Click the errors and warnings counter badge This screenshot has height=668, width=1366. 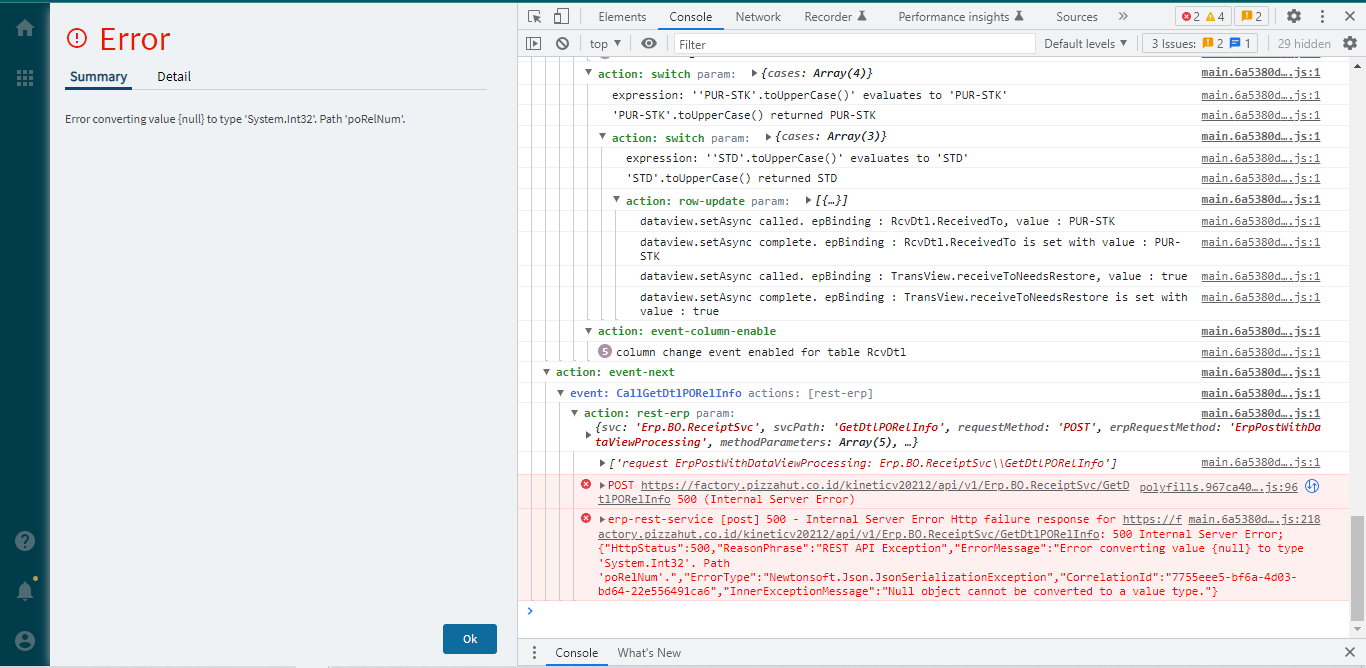coord(1203,16)
